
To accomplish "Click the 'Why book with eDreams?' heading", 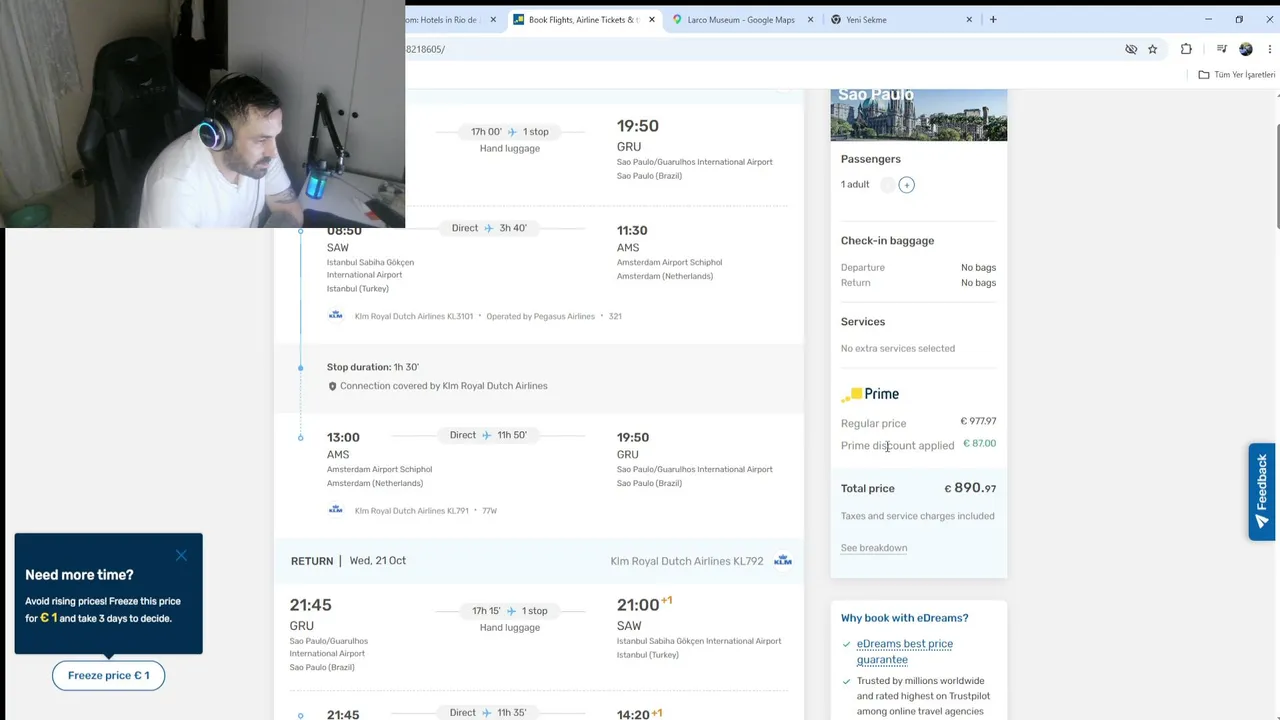I will click(905, 618).
